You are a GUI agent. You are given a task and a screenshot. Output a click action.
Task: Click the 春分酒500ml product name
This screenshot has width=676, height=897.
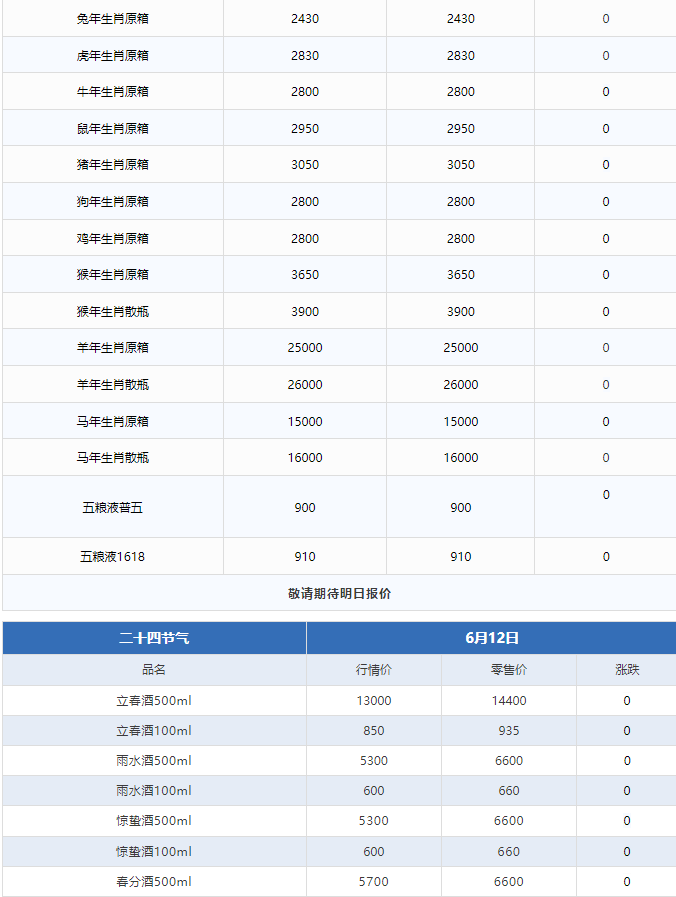click(154, 882)
